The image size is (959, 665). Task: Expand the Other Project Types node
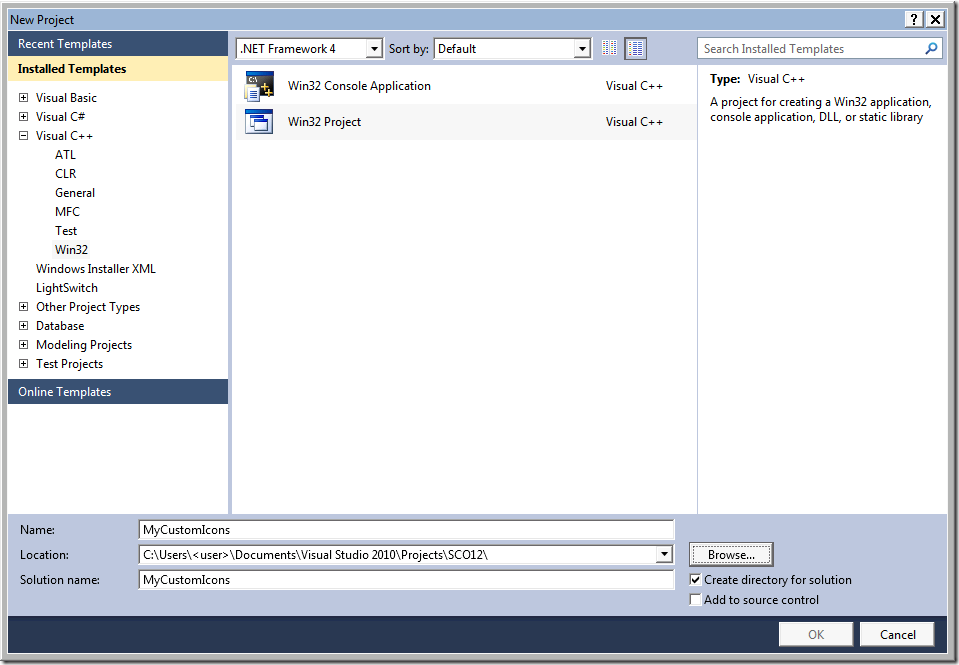[22, 306]
